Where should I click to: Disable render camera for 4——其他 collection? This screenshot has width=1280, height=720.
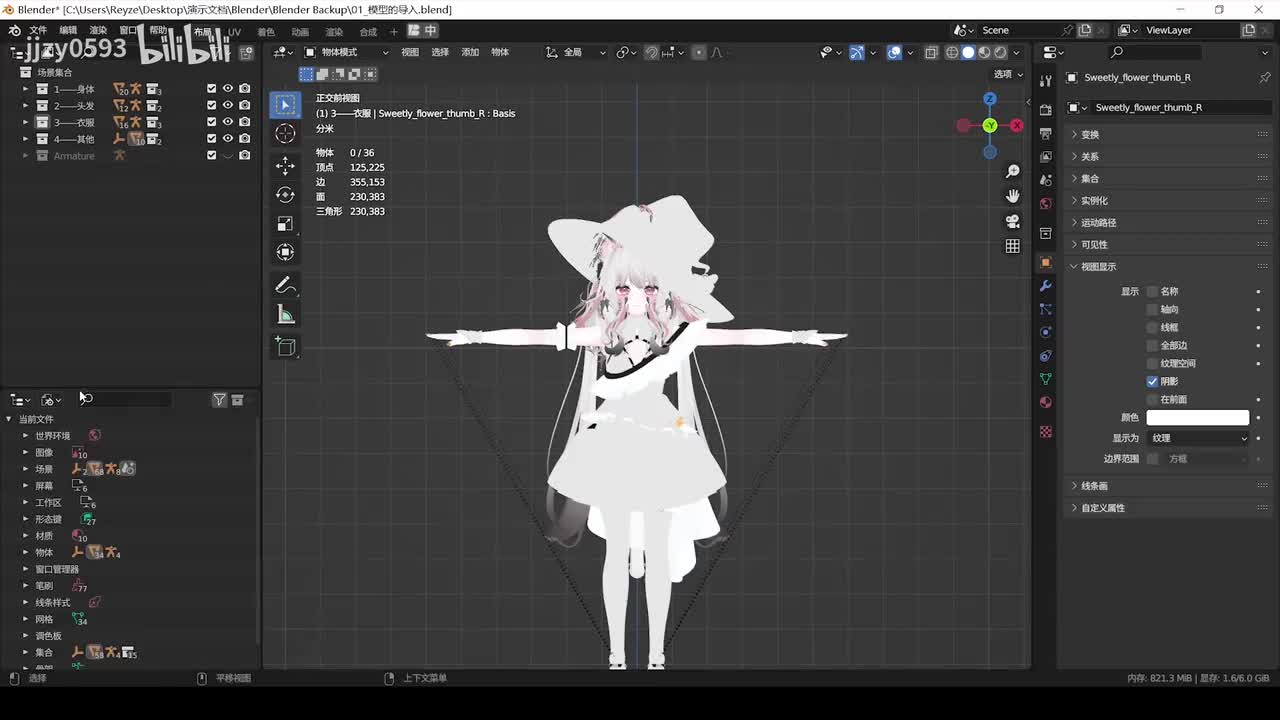point(244,138)
